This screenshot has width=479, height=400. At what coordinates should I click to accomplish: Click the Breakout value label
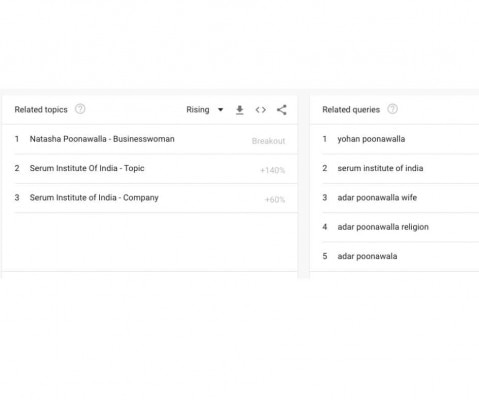(x=268, y=141)
